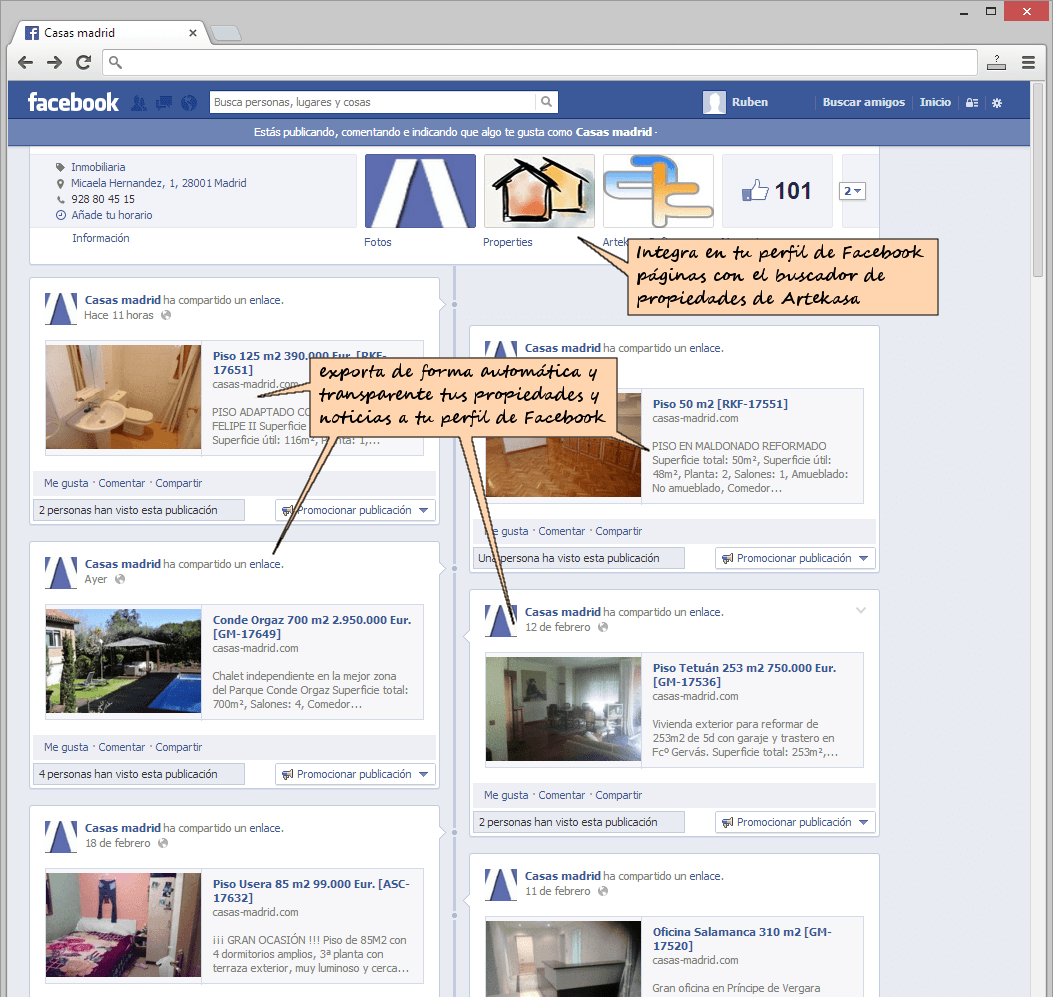This screenshot has height=997, width=1053.
Task: Click the search magnifier button
Action: (x=546, y=102)
